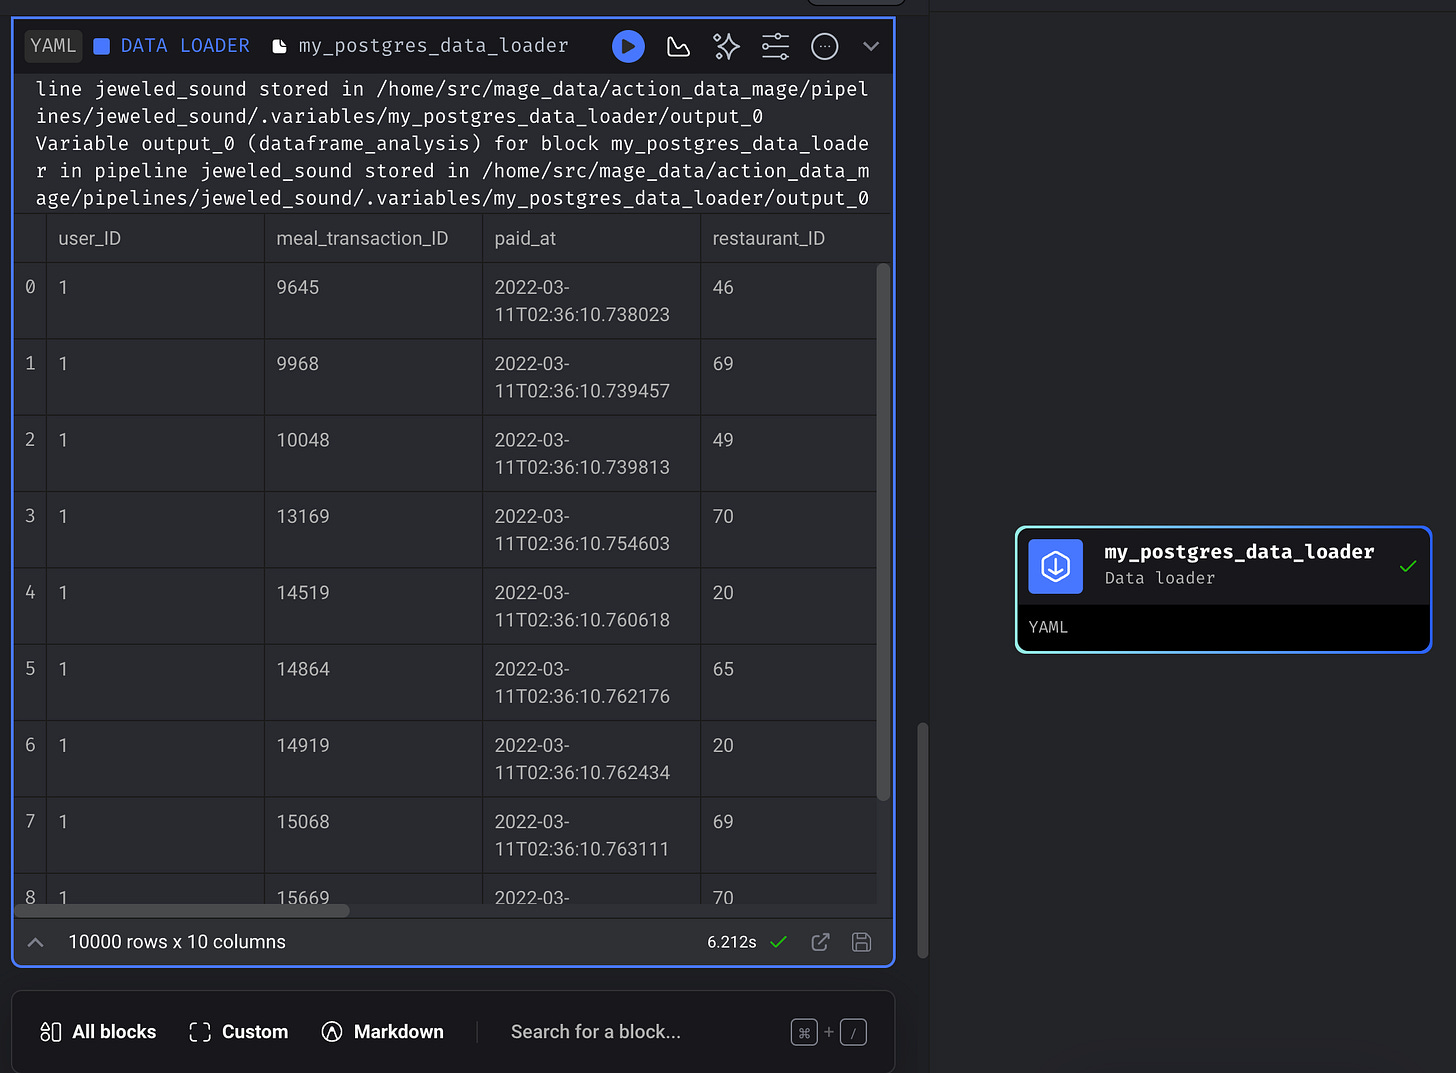
Task: Switch to the Custom blocks tab
Action: pos(237,1031)
